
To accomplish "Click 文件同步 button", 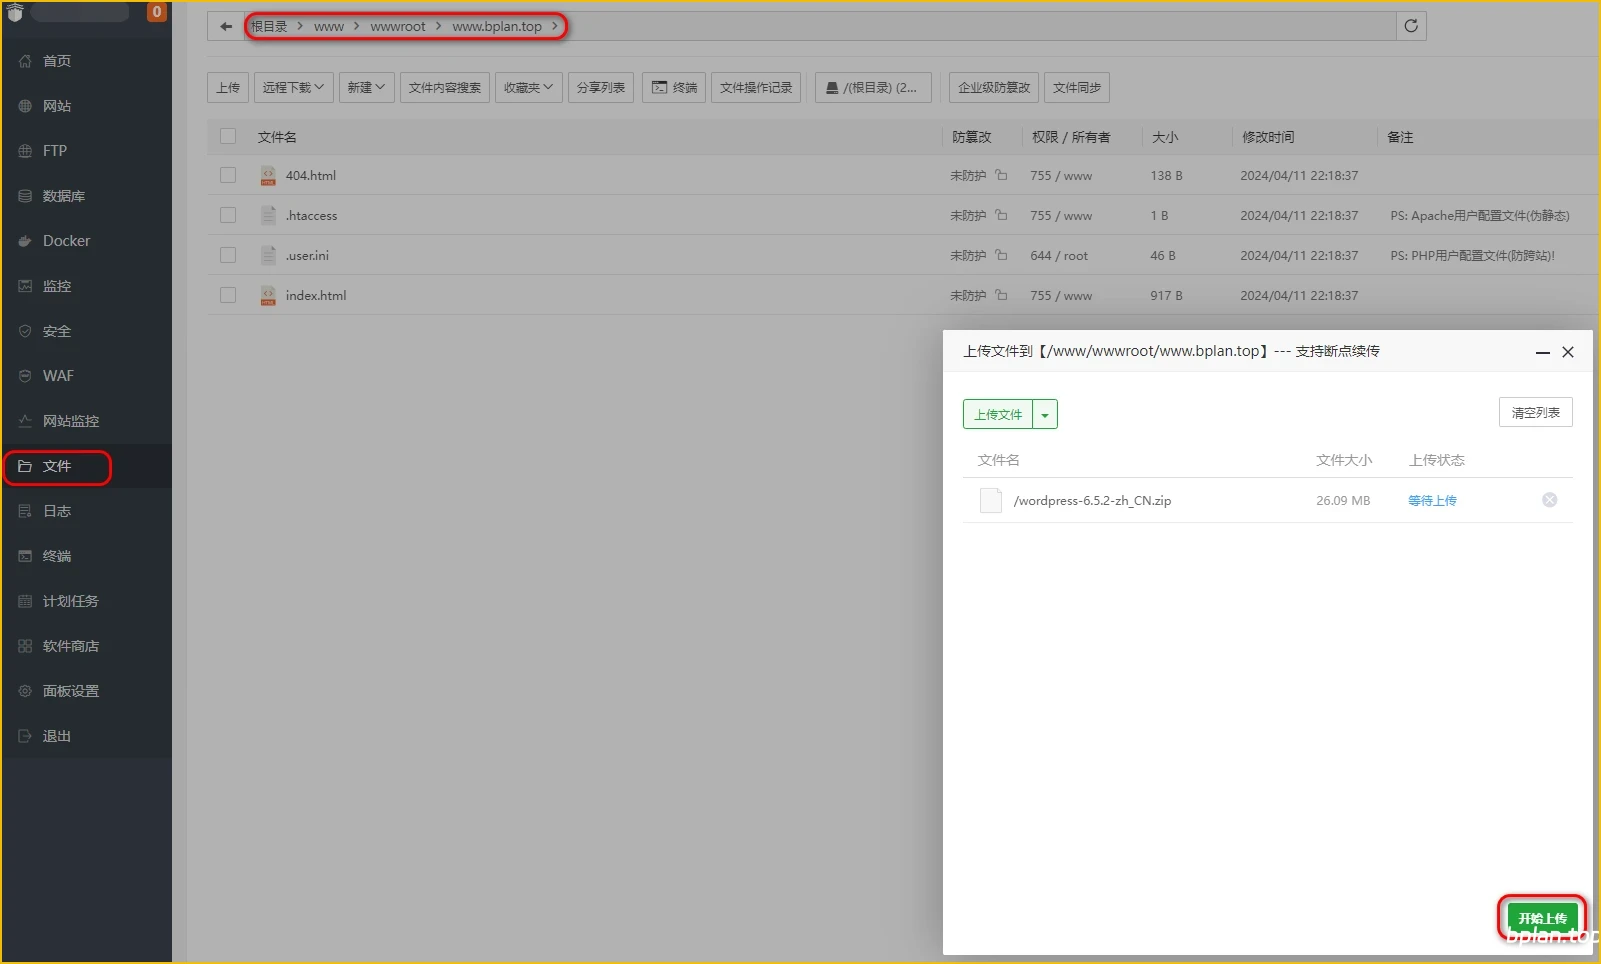I will [x=1077, y=88].
